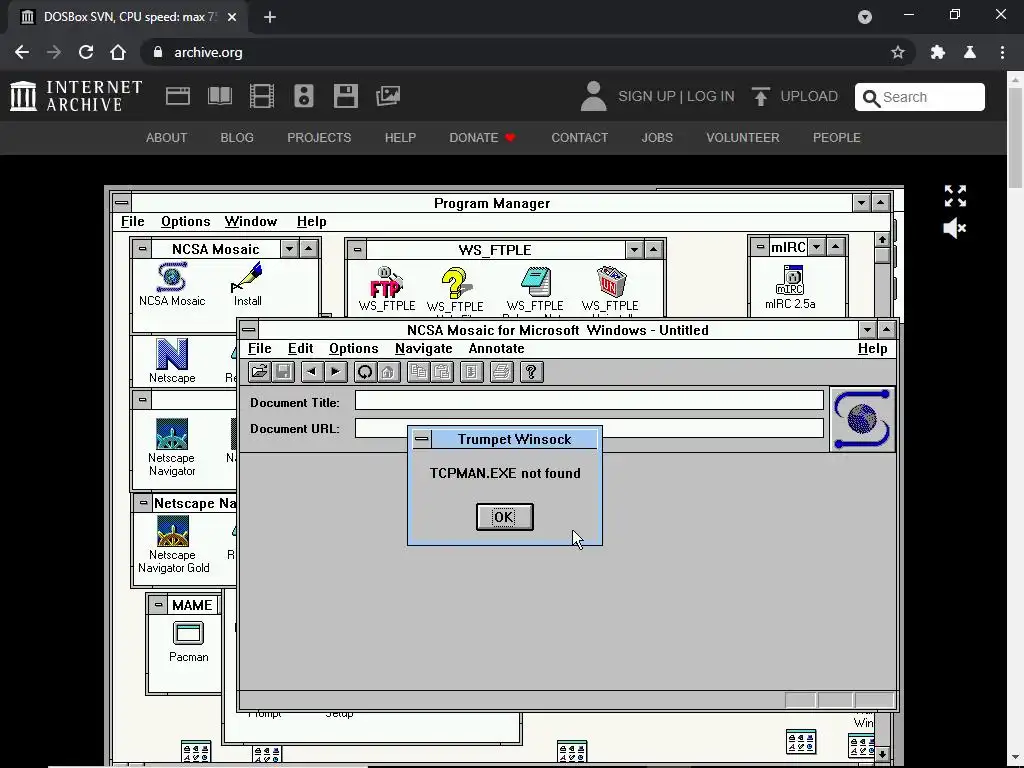Open the WS_FTPLE group control menu box
This screenshot has width=1024, height=768.
tap(357, 249)
